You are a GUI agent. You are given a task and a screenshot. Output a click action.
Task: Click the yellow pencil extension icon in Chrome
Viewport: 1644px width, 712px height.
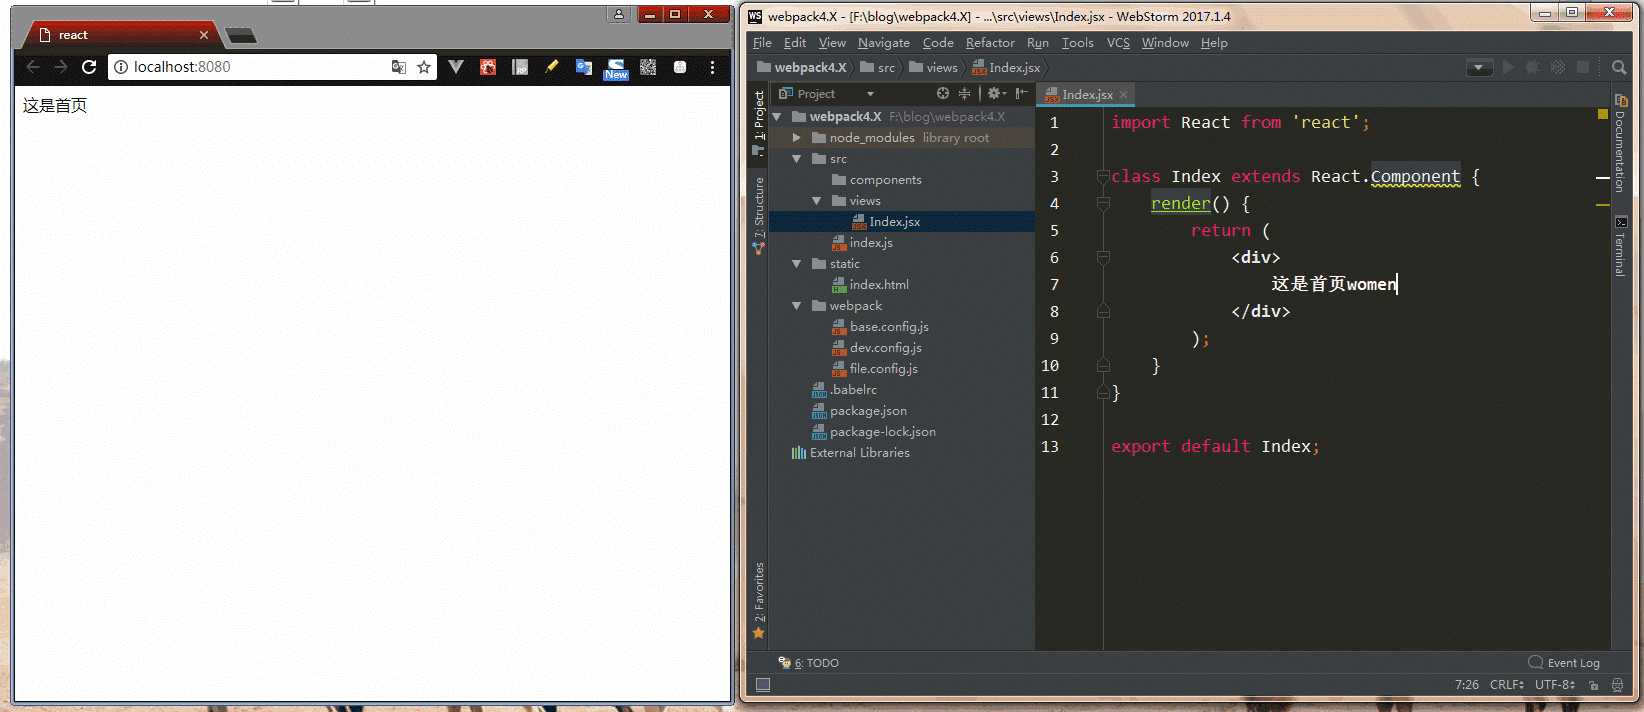point(551,67)
